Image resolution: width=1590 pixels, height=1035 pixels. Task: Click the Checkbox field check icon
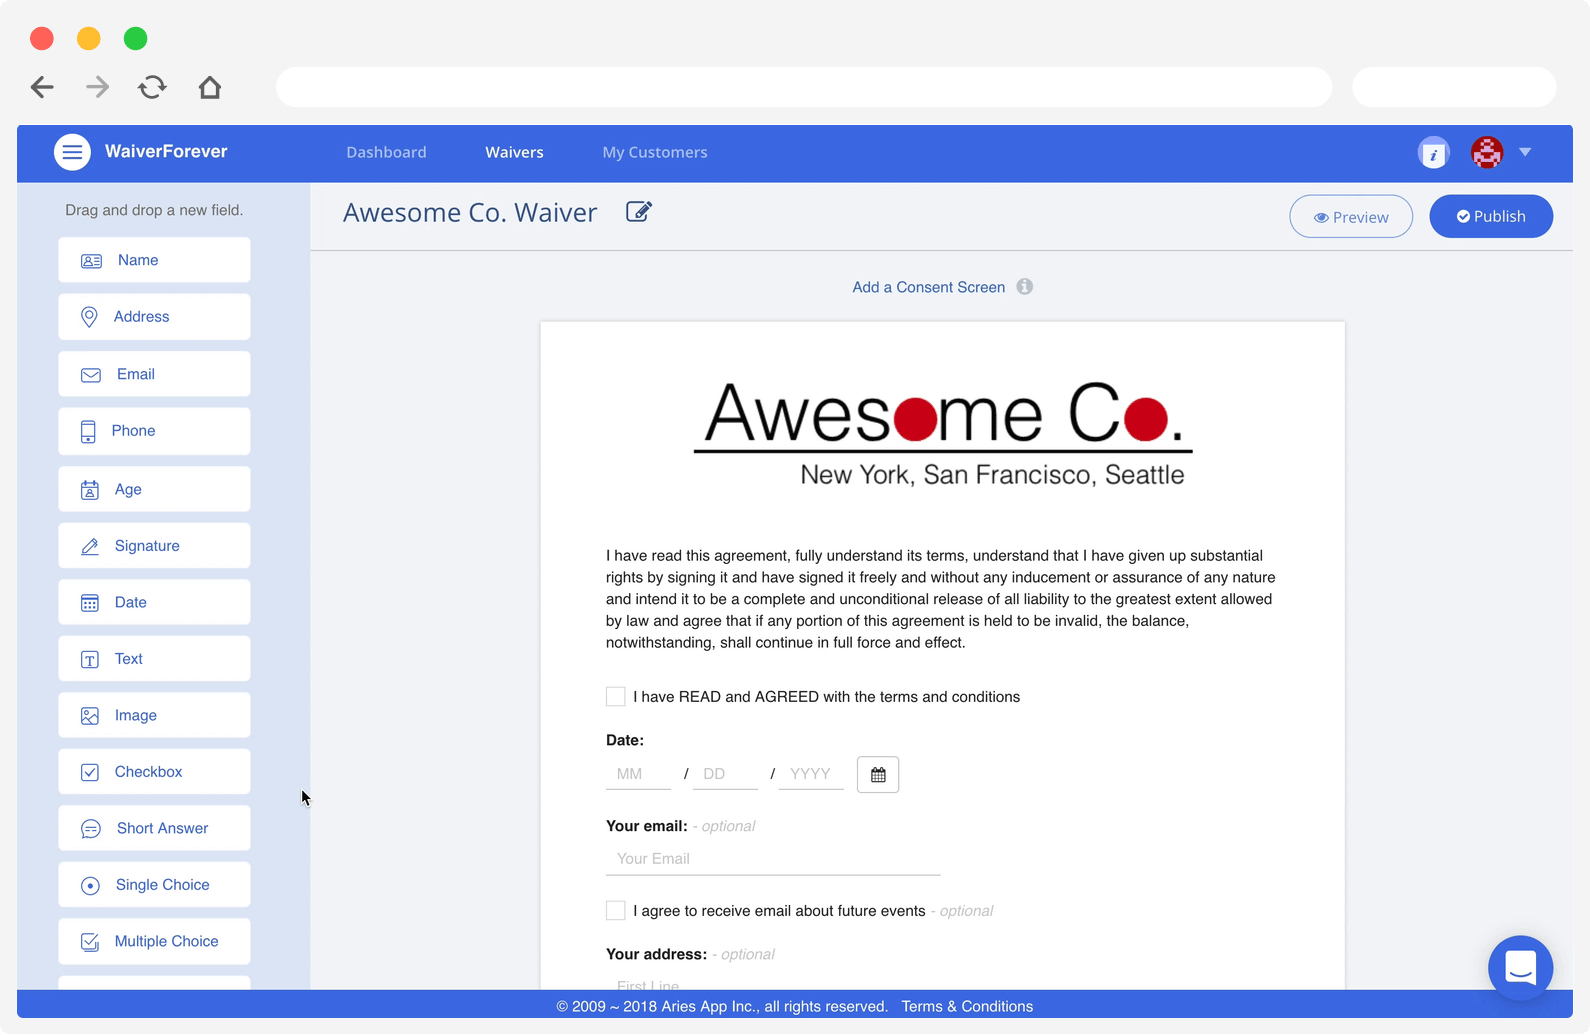(x=90, y=772)
